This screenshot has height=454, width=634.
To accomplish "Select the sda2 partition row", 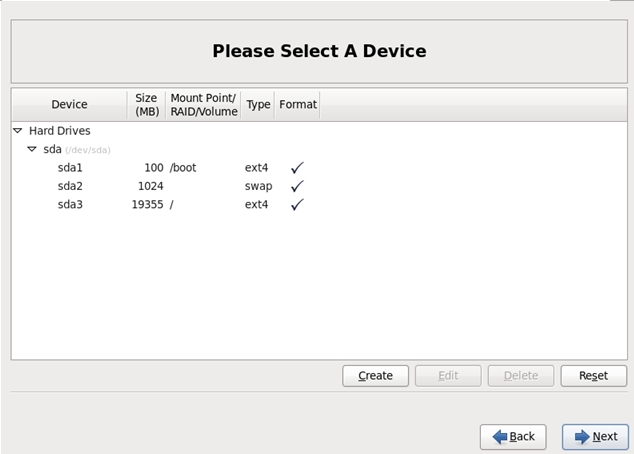I will click(319, 186).
